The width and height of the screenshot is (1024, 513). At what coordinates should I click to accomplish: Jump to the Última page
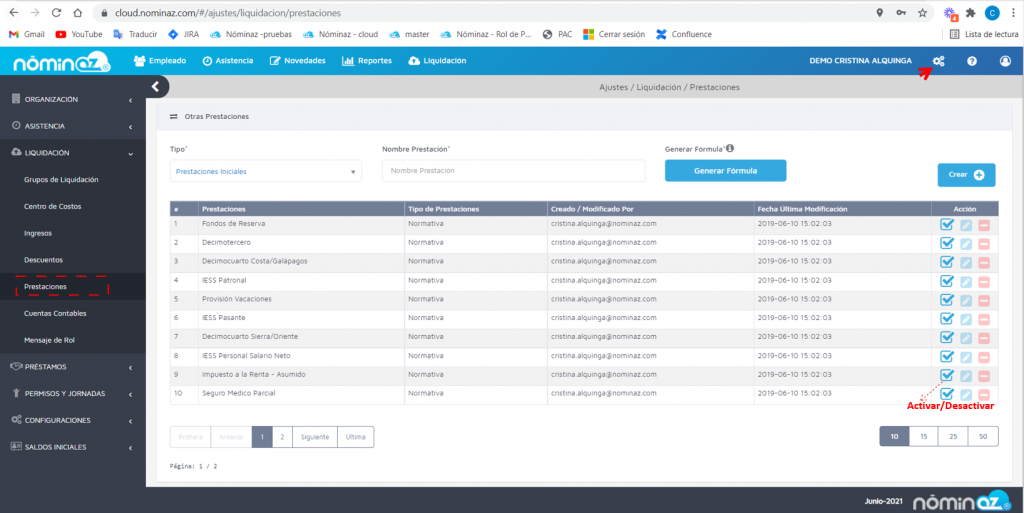click(x=356, y=437)
